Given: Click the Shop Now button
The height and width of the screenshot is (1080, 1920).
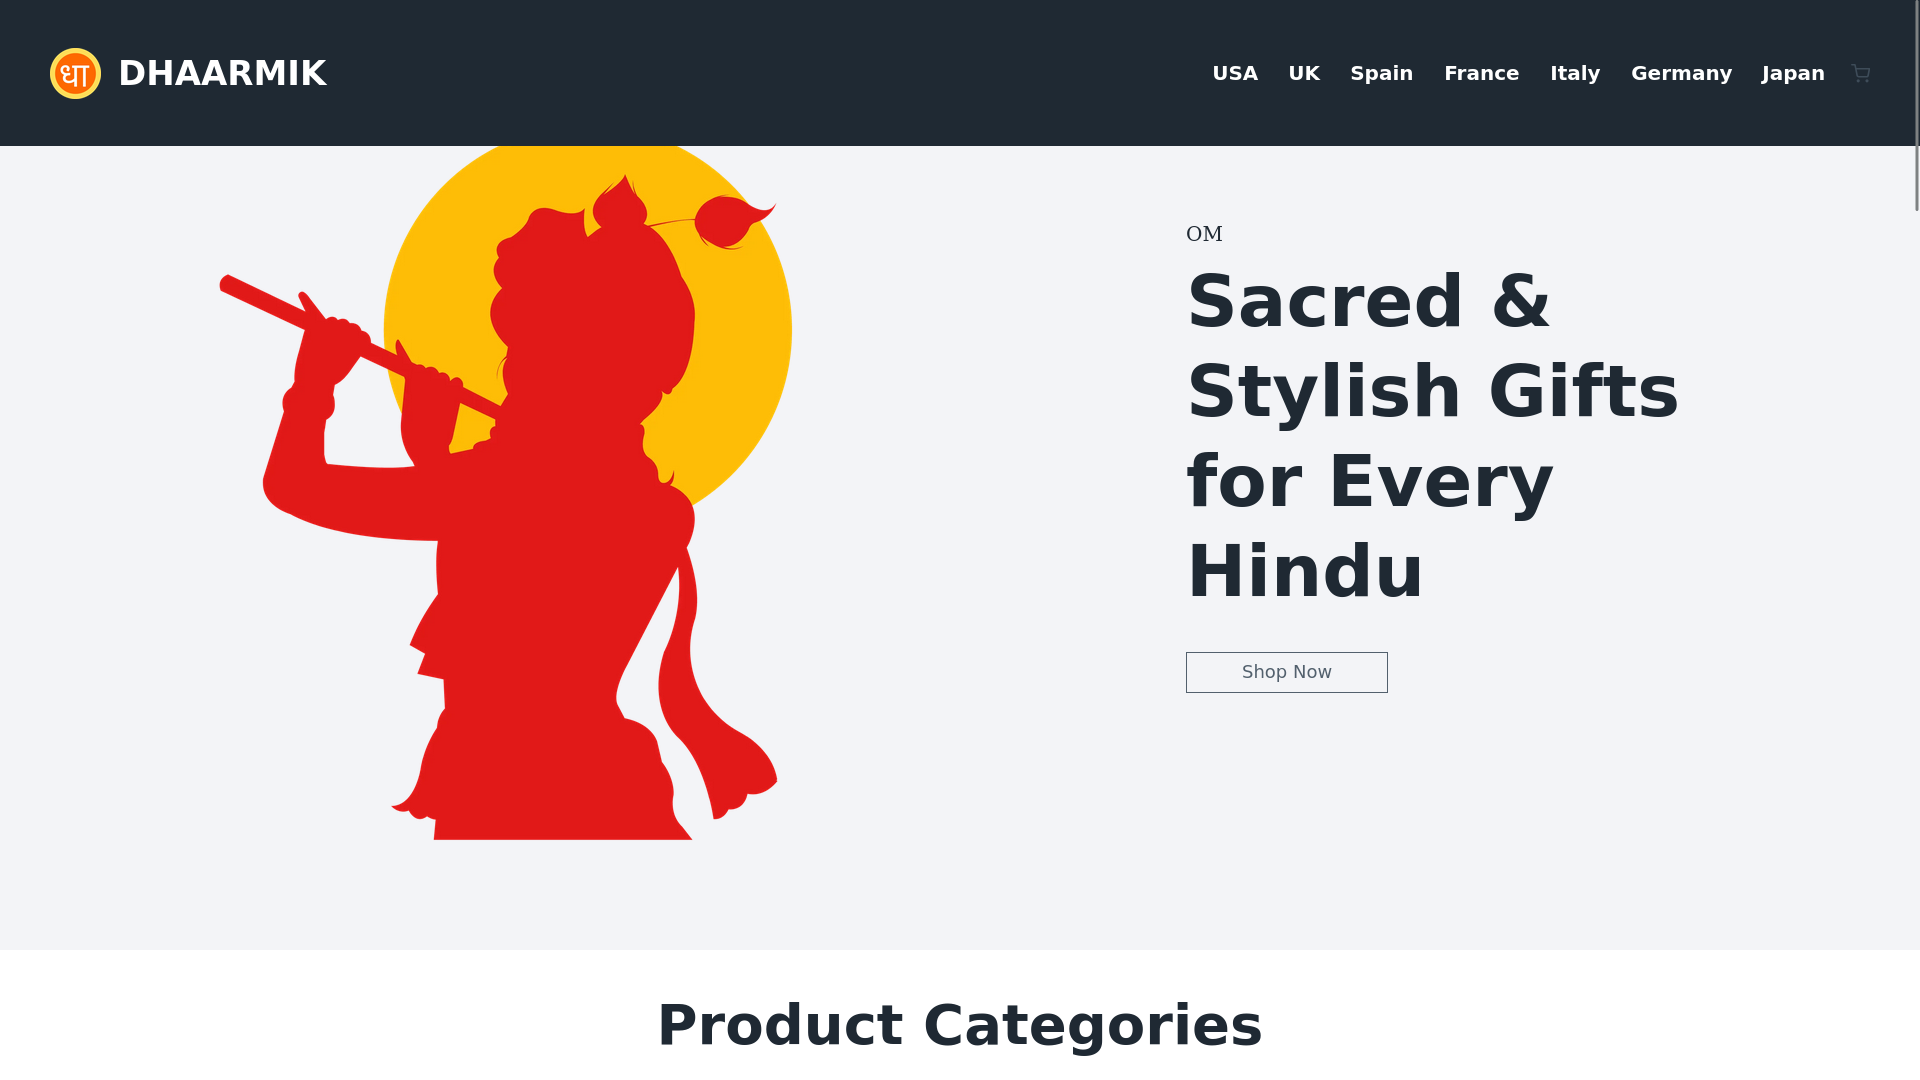Looking at the screenshot, I should 1286,672.
